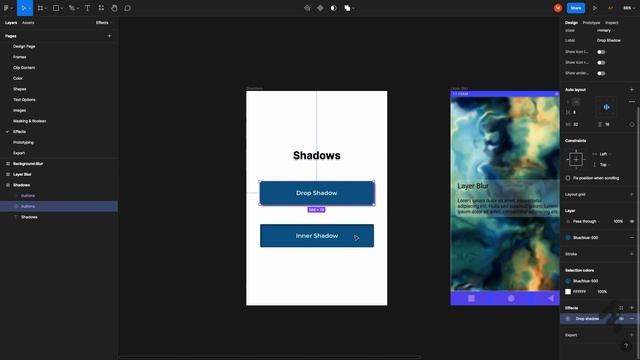Click the FFFFFF white color swatch
Image resolution: width=640 pixels, height=360 pixels.
tap(568, 291)
